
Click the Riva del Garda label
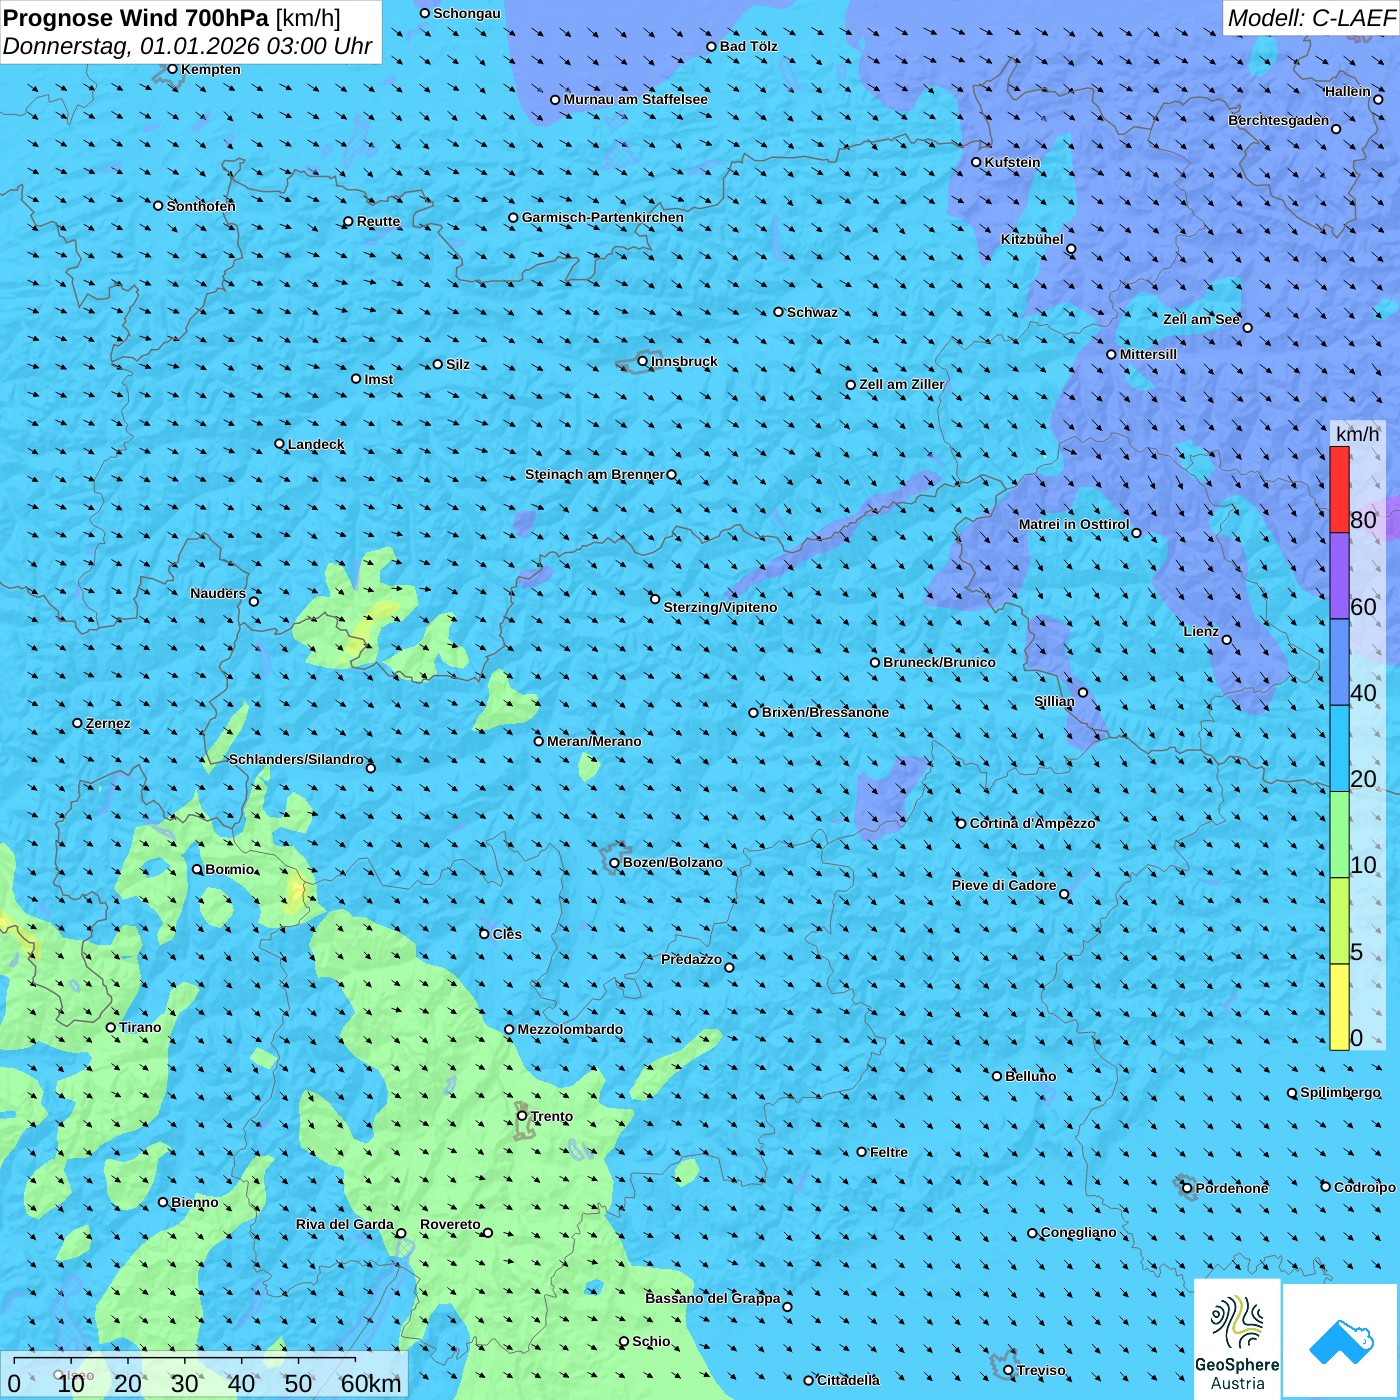pos(345,1224)
